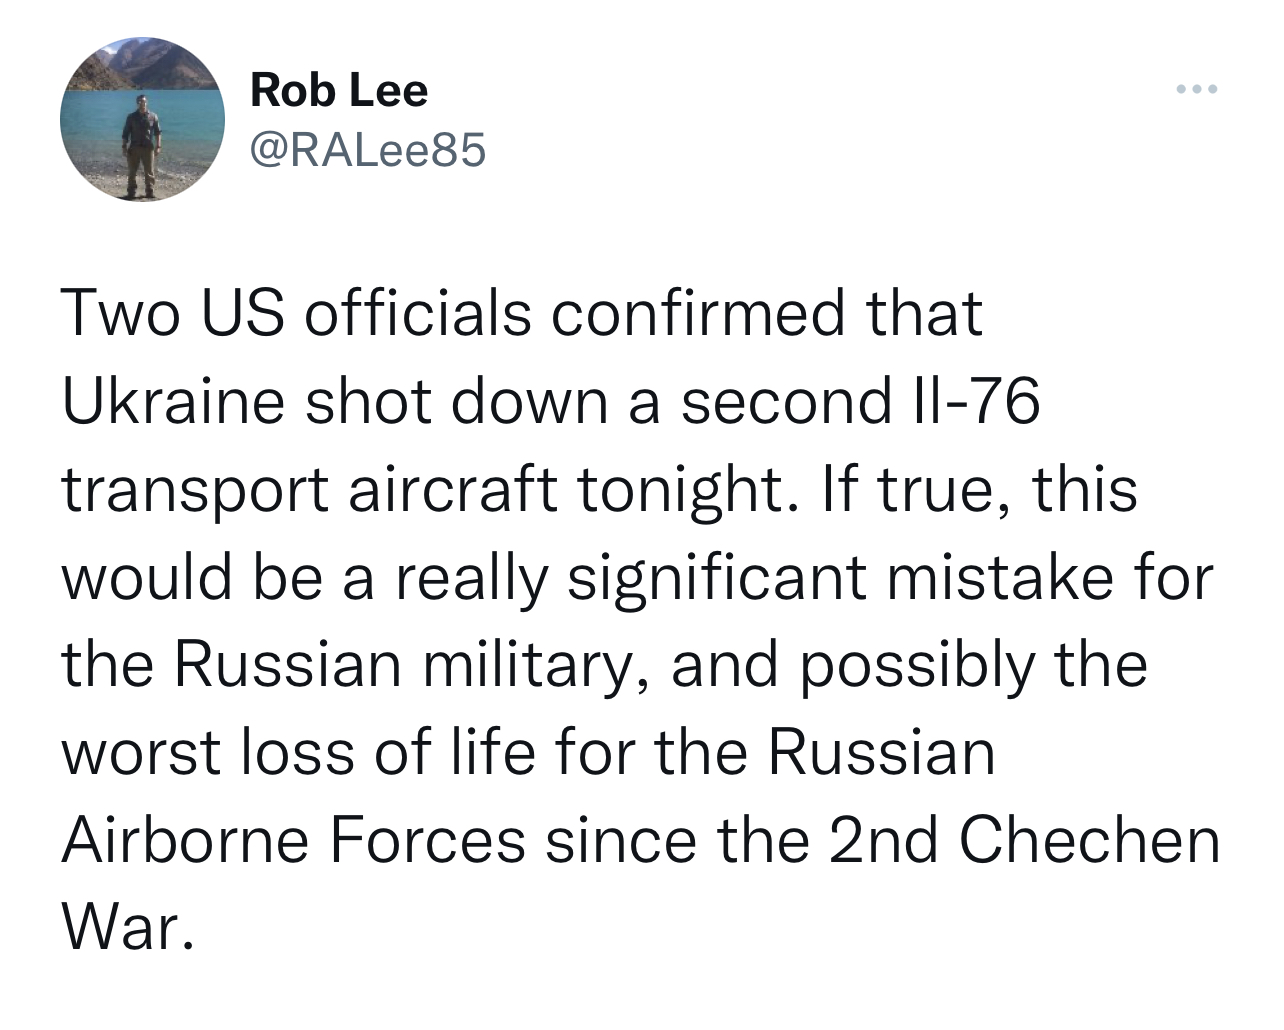Click the phrase "shot down"
Screen dimensions: 1284x1030
pyautogui.click(x=457, y=401)
